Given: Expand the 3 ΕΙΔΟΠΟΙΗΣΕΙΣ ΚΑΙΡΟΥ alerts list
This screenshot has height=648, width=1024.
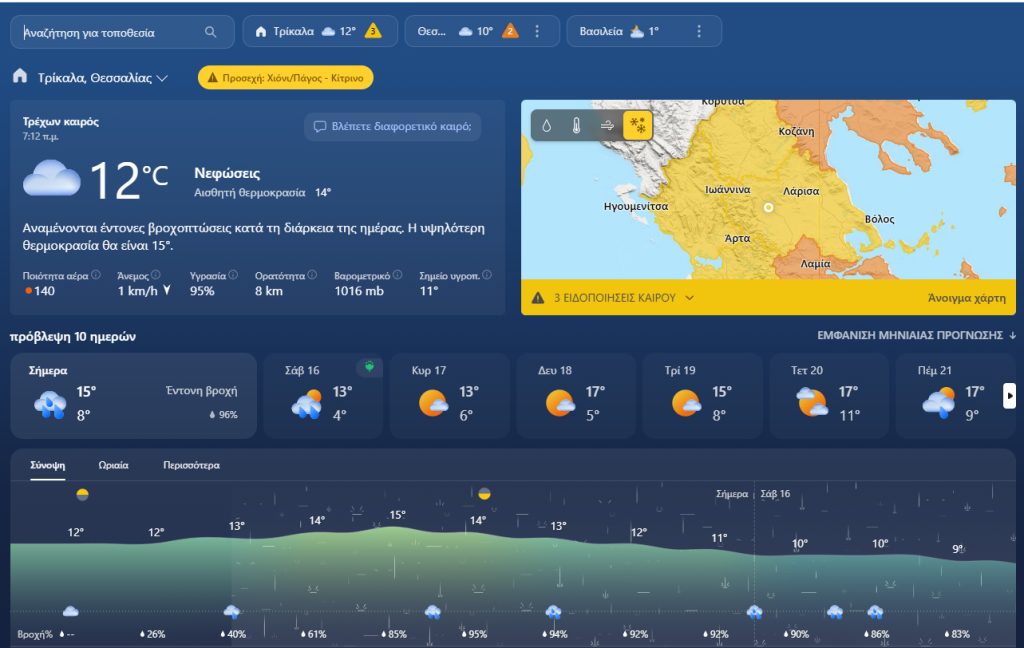Looking at the screenshot, I should click(690, 298).
